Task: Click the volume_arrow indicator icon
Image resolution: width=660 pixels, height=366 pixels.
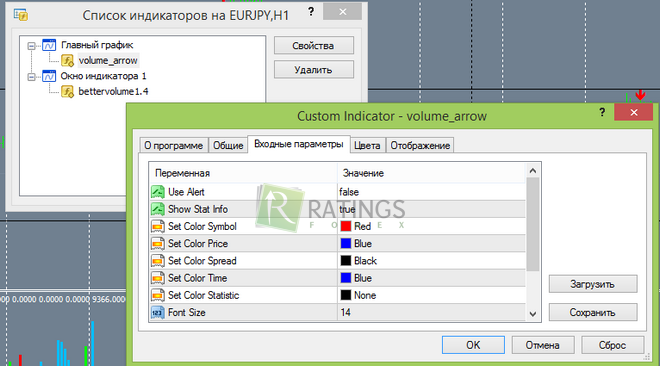Action: click(x=67, y=61)
